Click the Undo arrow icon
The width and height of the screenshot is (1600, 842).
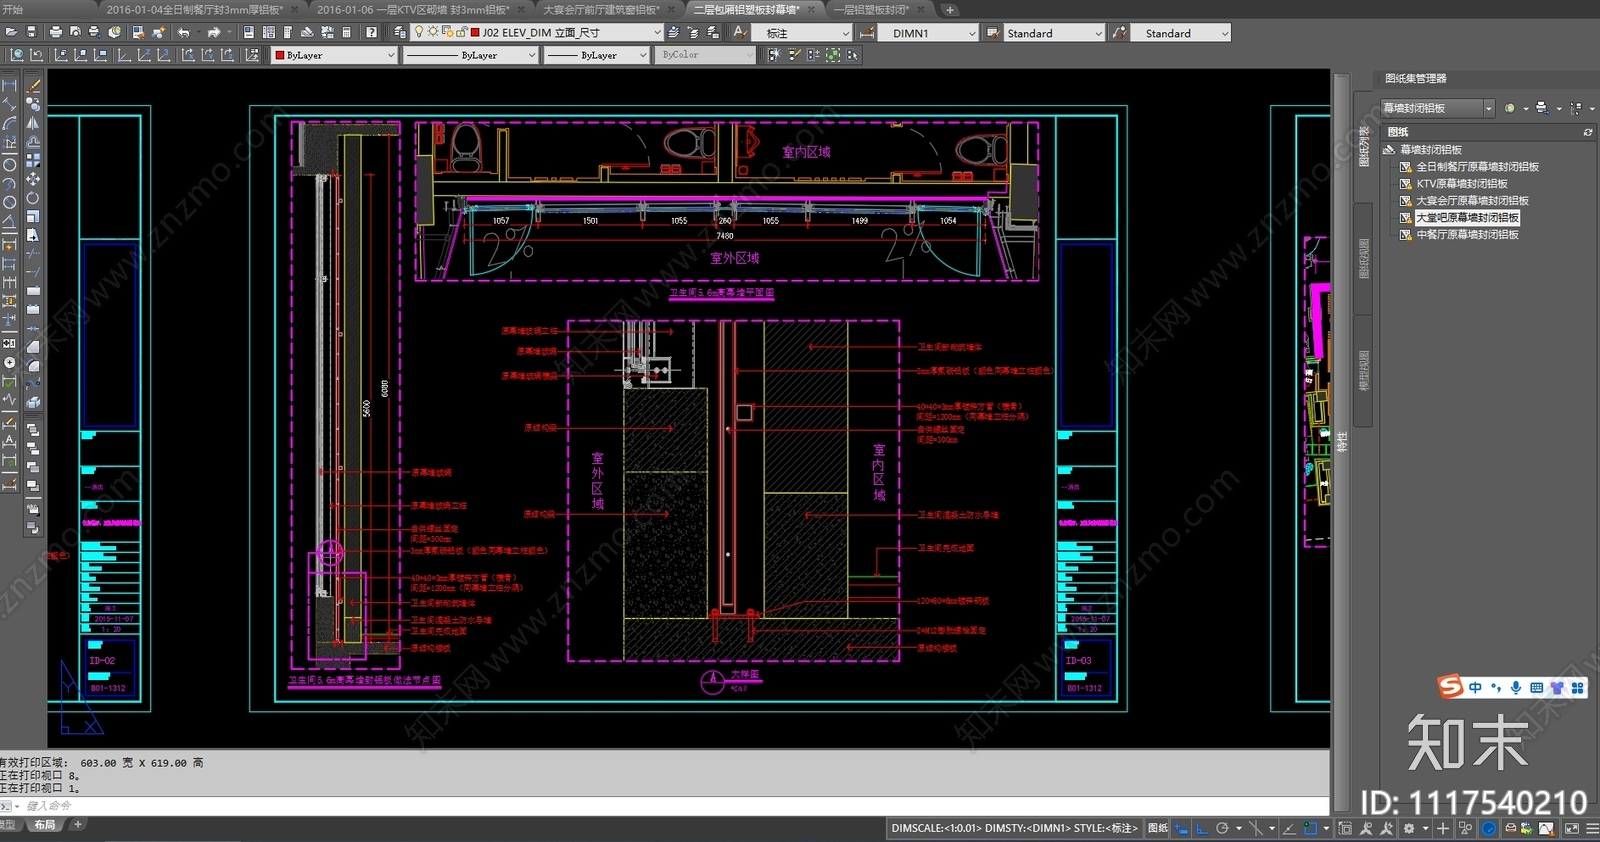pos(184,32)
